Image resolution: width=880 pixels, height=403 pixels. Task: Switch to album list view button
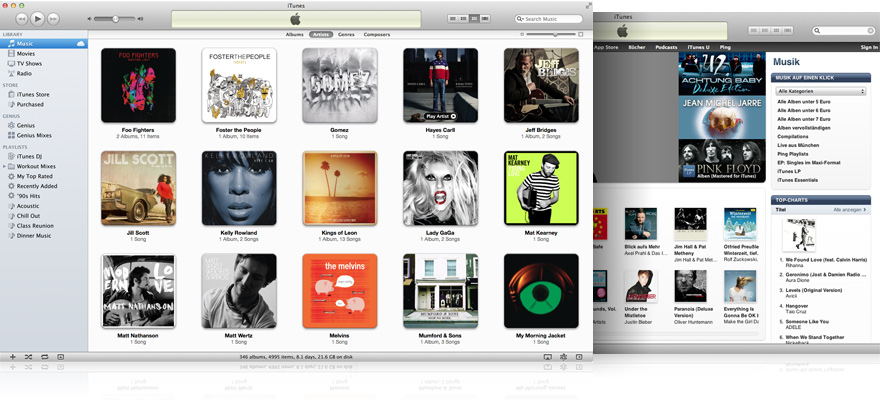[x=464, y=19]
